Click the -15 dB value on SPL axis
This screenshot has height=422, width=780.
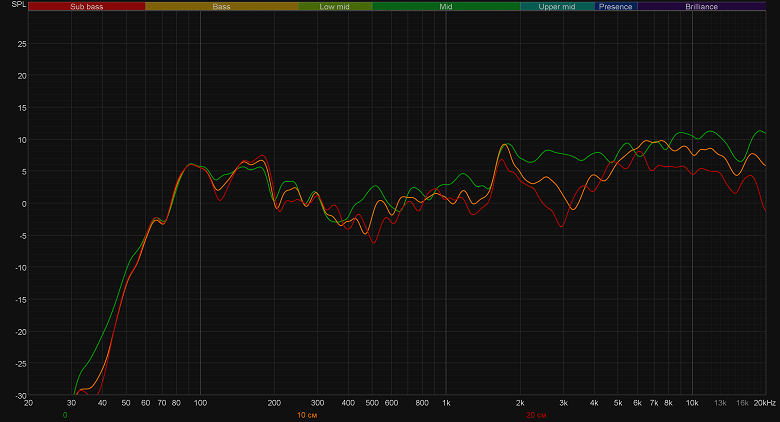[21, 300]
